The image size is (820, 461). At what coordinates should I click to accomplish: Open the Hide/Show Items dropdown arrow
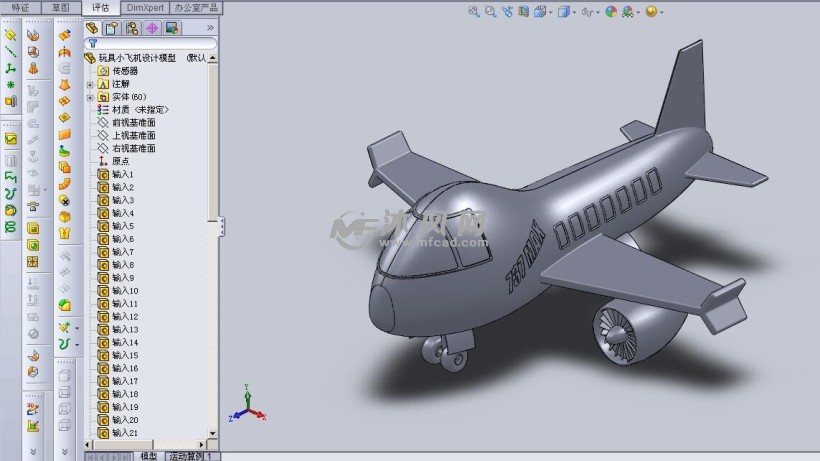pos(598,13)
